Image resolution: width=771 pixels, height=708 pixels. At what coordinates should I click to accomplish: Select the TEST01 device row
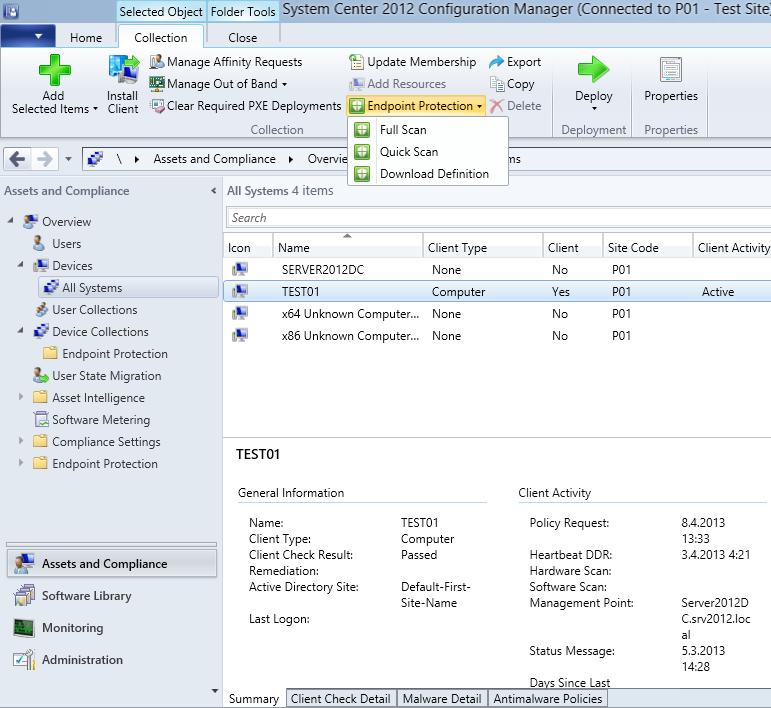click(497, 292)
